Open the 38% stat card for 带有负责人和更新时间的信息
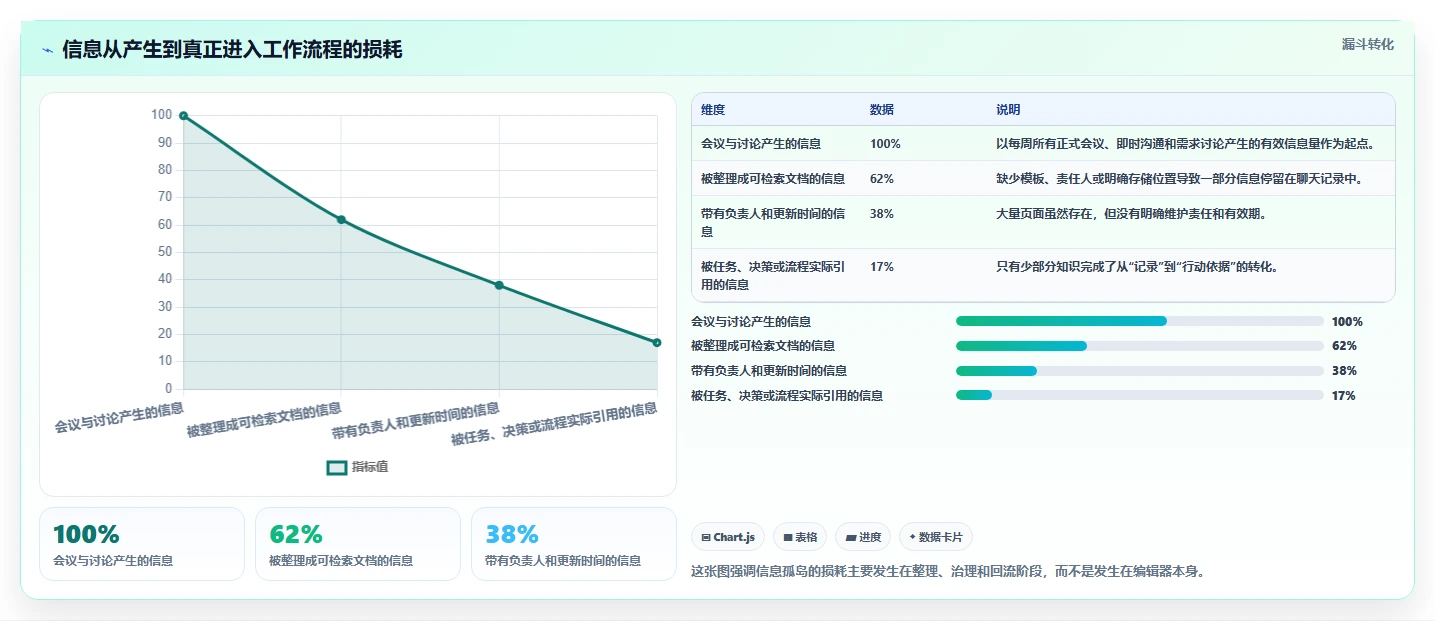 574,544
